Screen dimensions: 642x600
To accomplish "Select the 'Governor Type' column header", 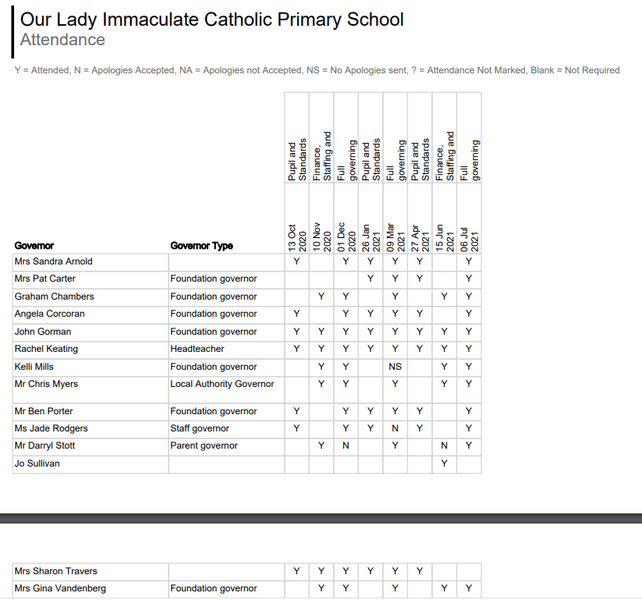I will tap(201, 246).
